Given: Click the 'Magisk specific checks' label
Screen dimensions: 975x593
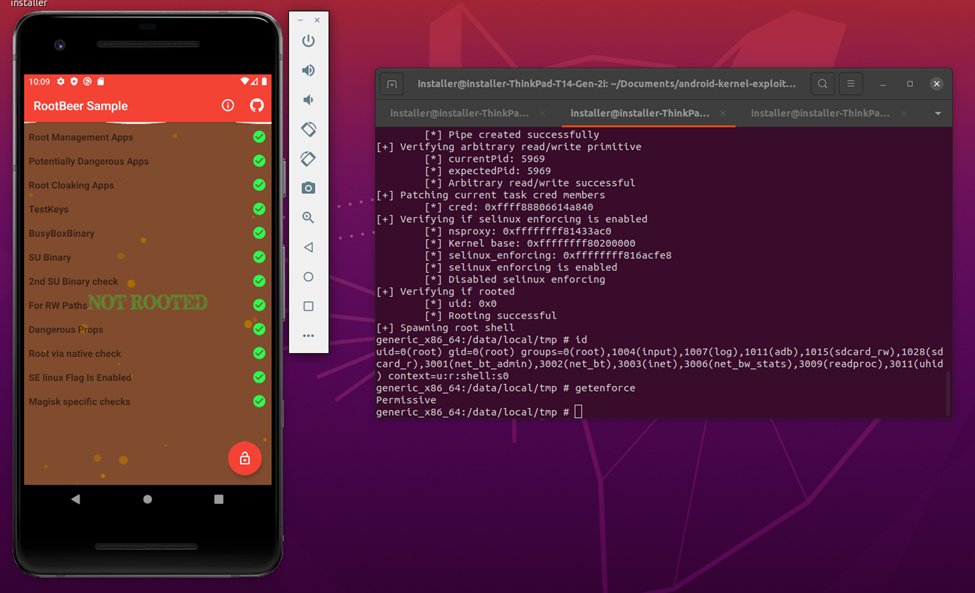Looking at the screenshot, I should click(x=79, y=402).
